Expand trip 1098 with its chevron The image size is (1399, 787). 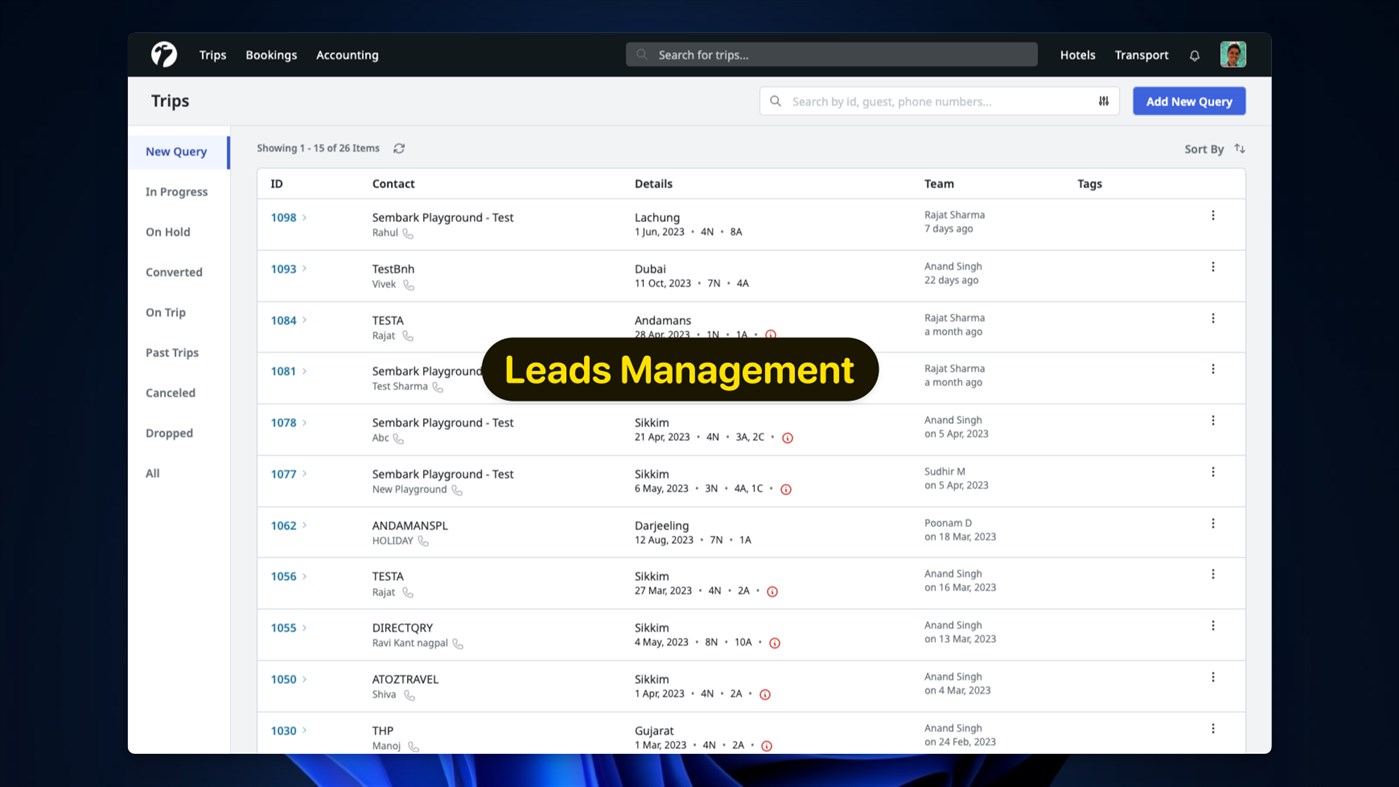click(305, 217)
